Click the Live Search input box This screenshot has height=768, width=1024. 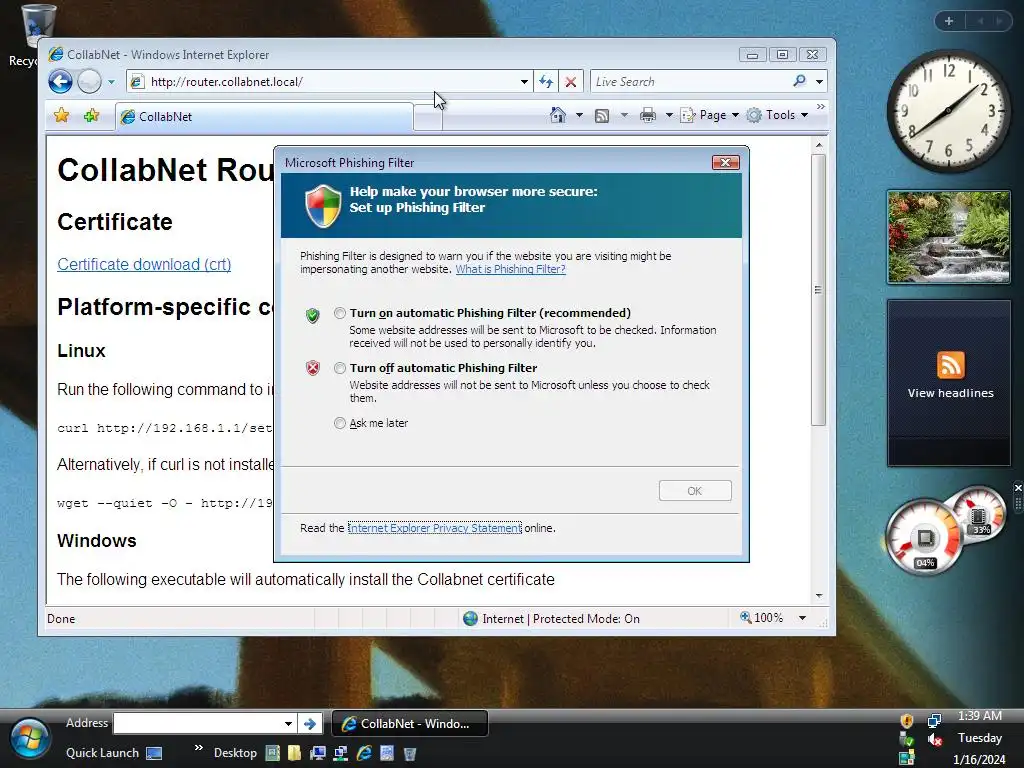coord(690,82)
